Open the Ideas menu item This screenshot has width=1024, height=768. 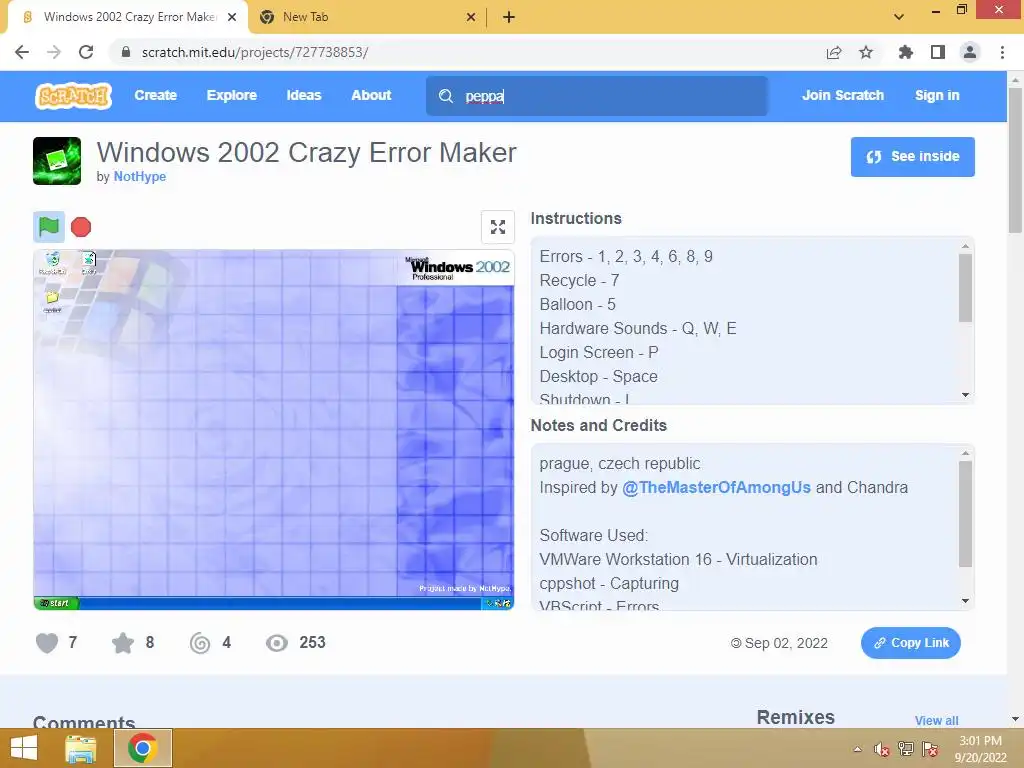point(304,95)
